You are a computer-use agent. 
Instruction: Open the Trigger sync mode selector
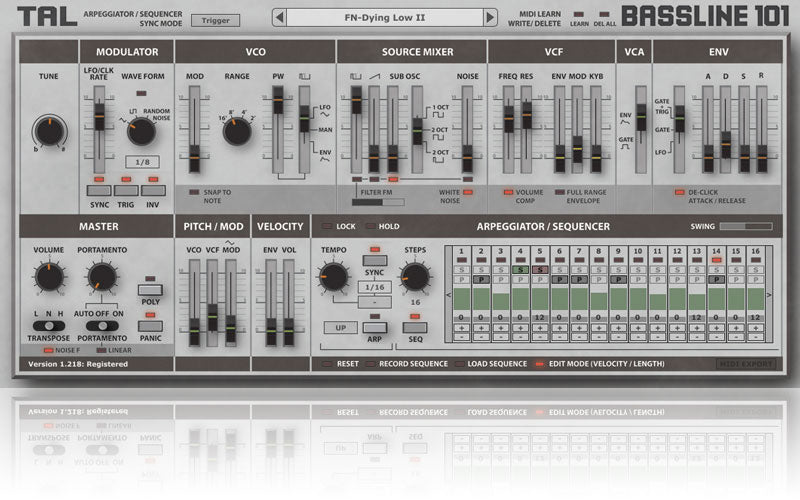(x=215, y=20)
